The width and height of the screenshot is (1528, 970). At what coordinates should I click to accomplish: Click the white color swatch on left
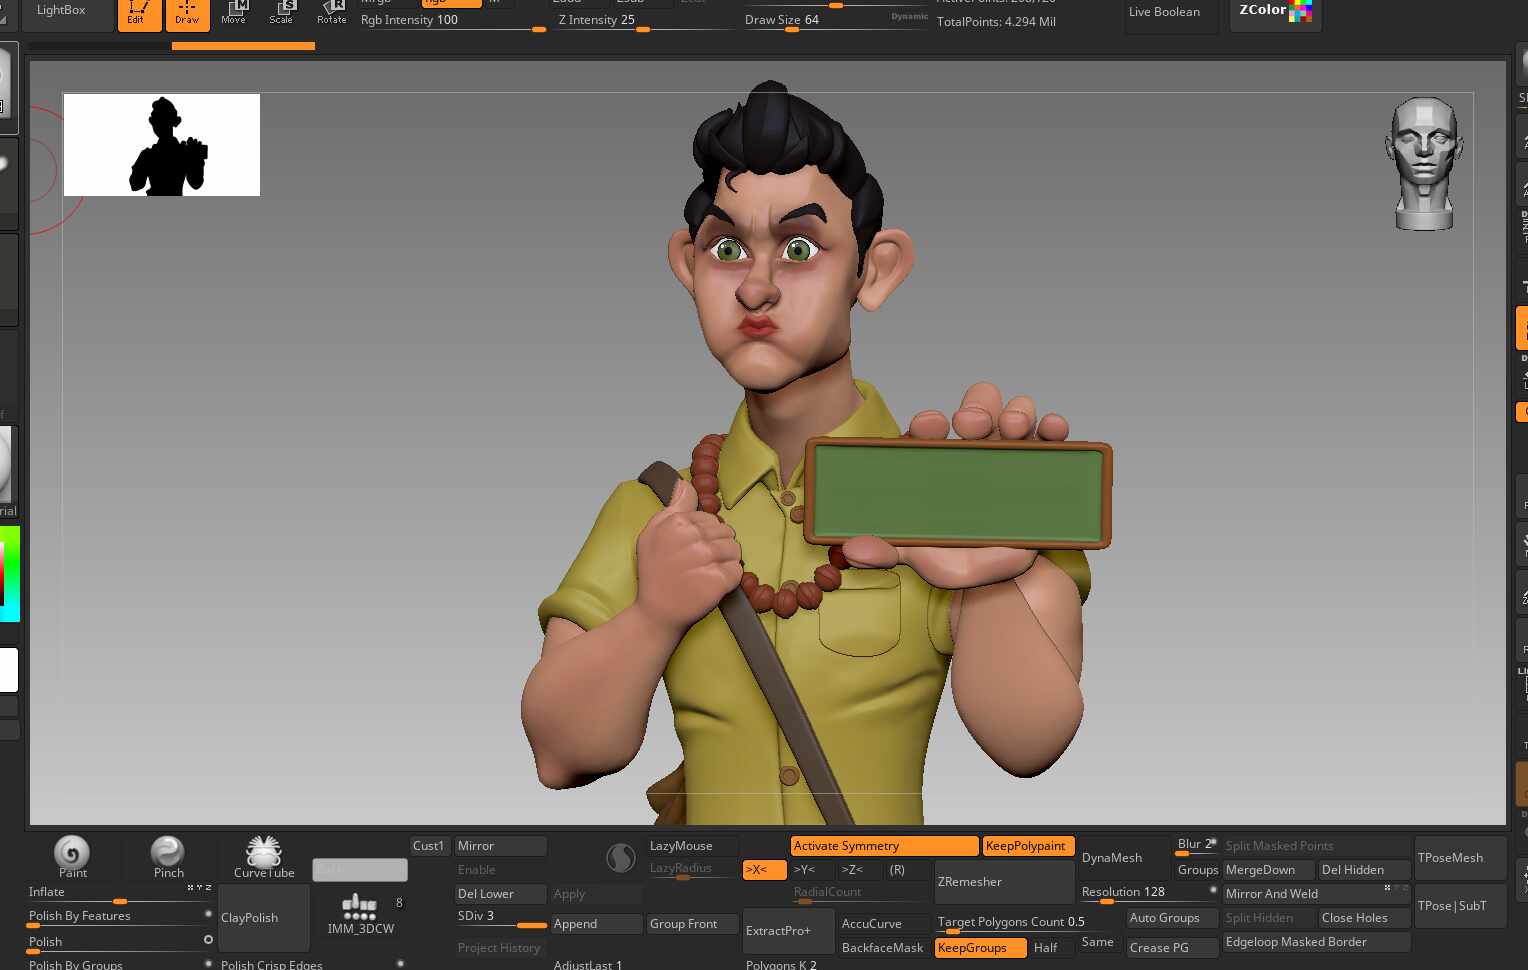[8, 670]
